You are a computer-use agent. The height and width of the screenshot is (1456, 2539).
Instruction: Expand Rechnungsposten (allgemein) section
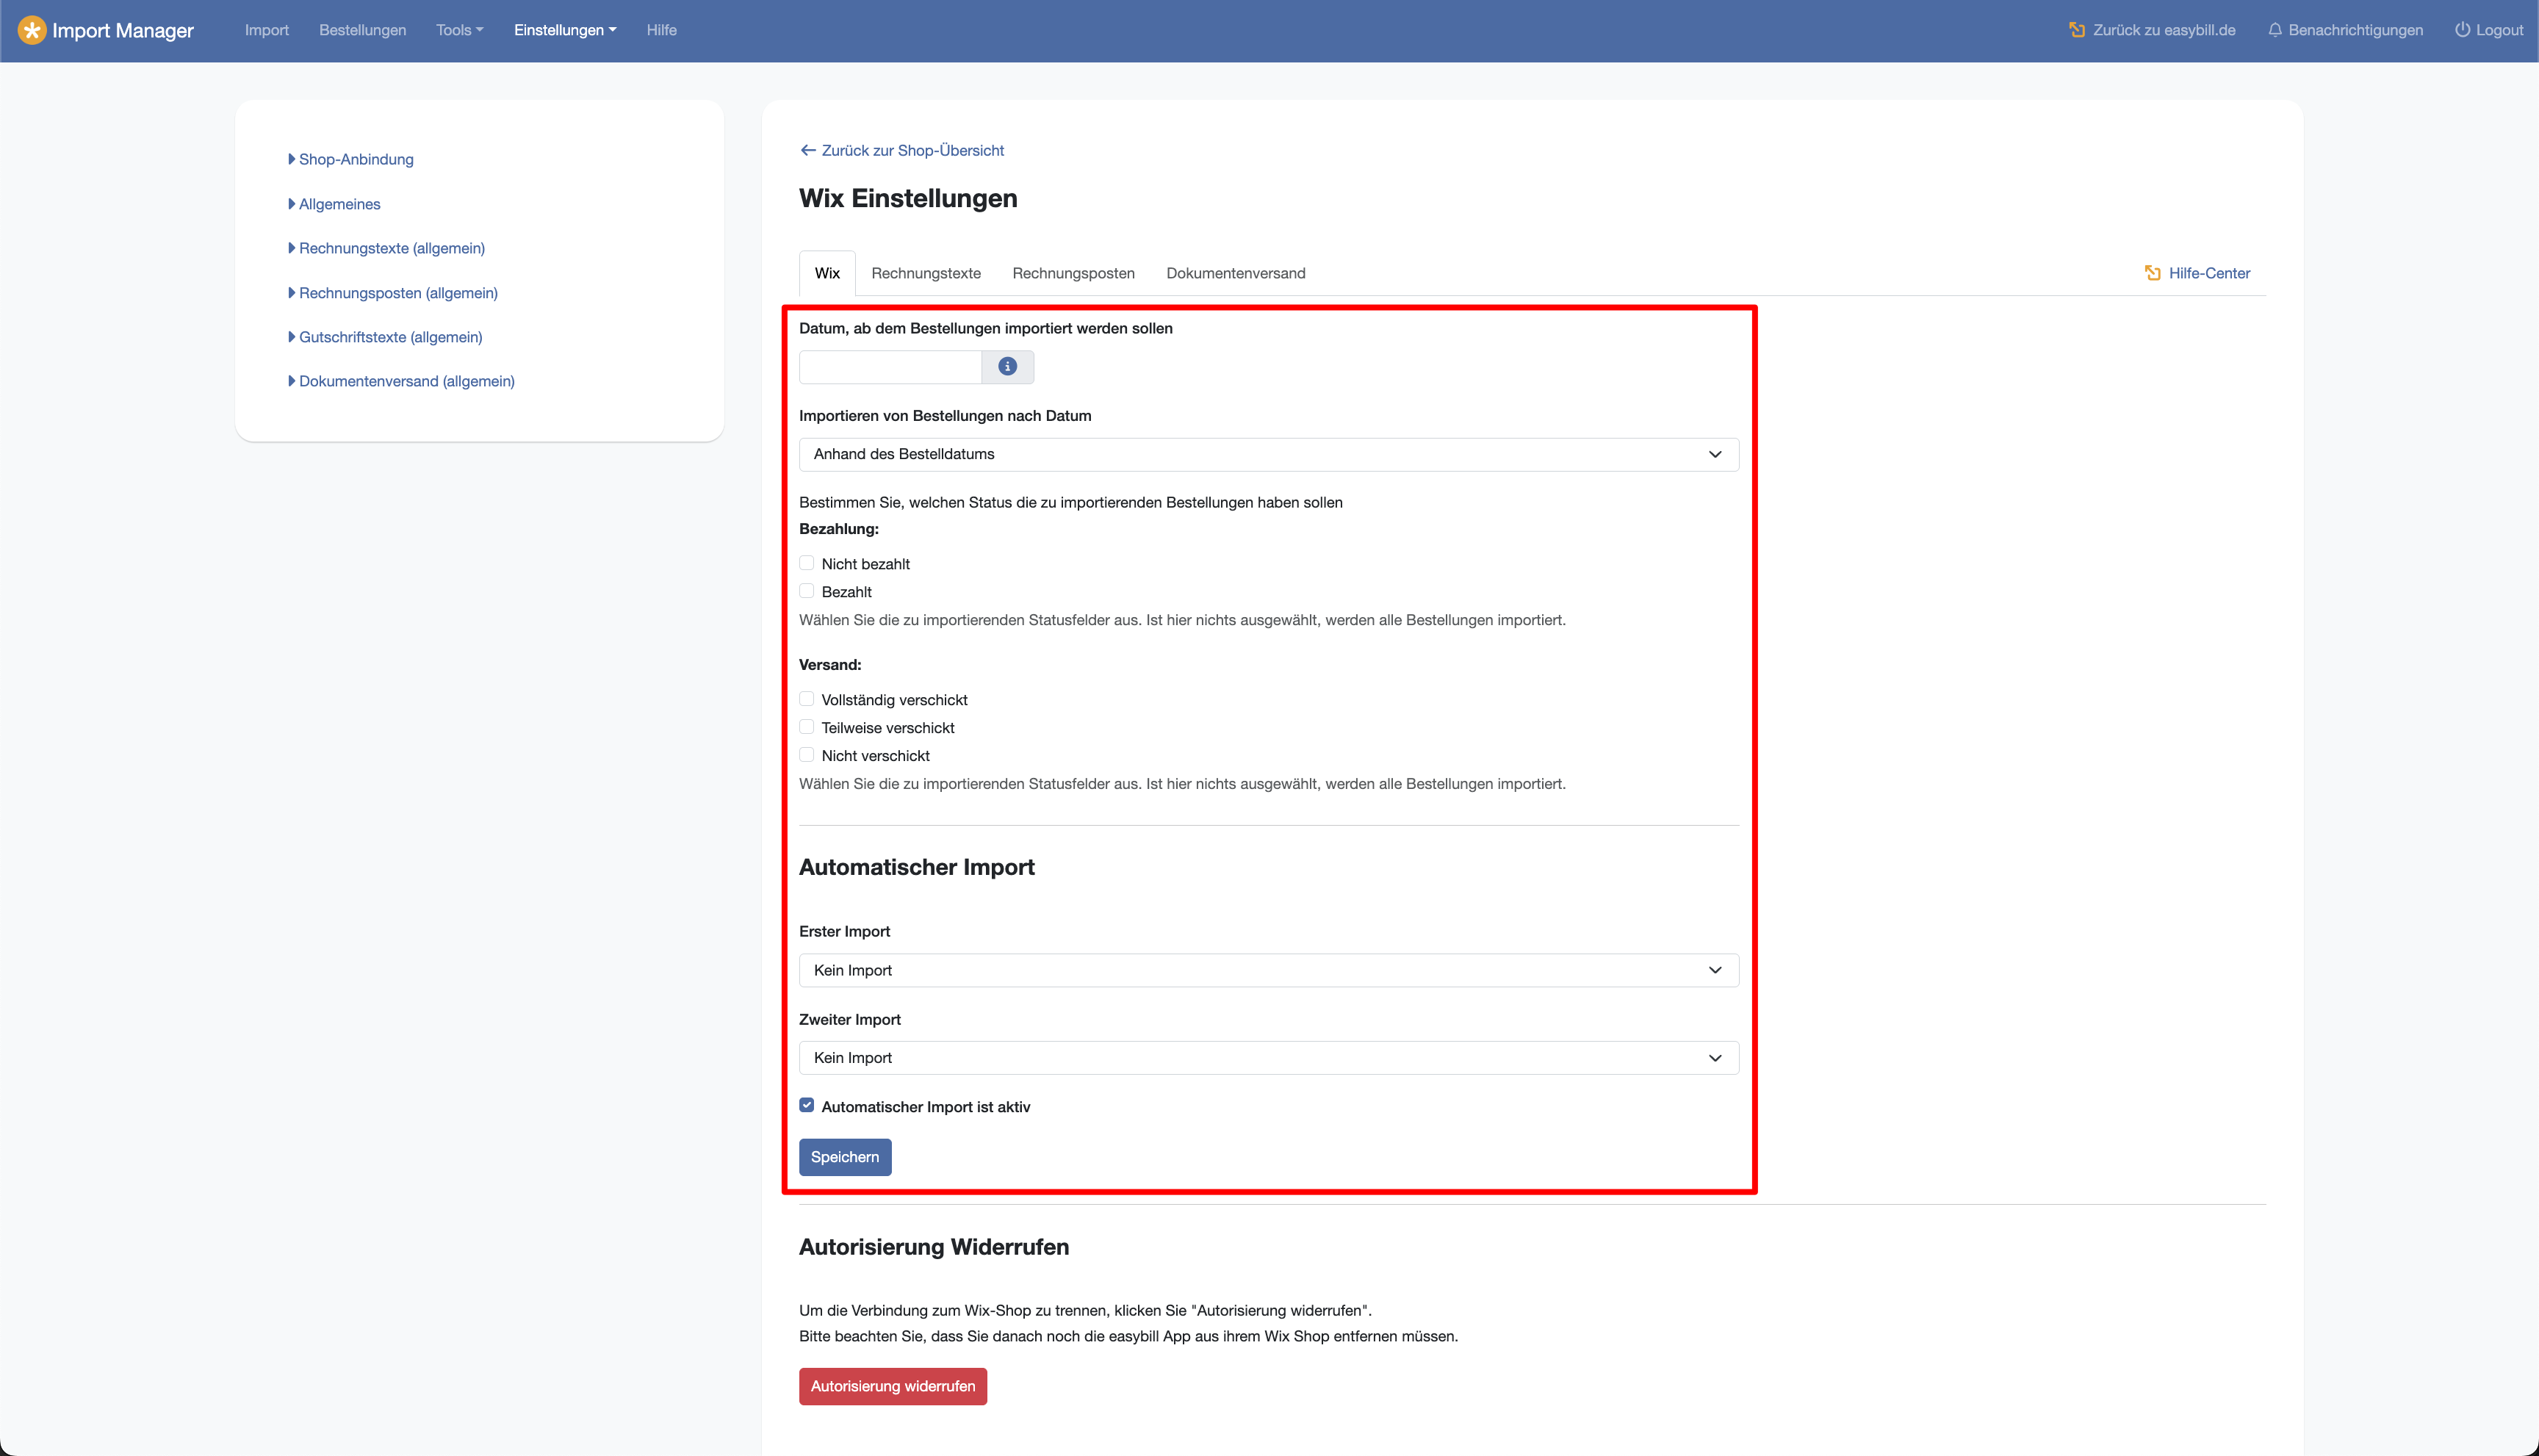point(393,293)
